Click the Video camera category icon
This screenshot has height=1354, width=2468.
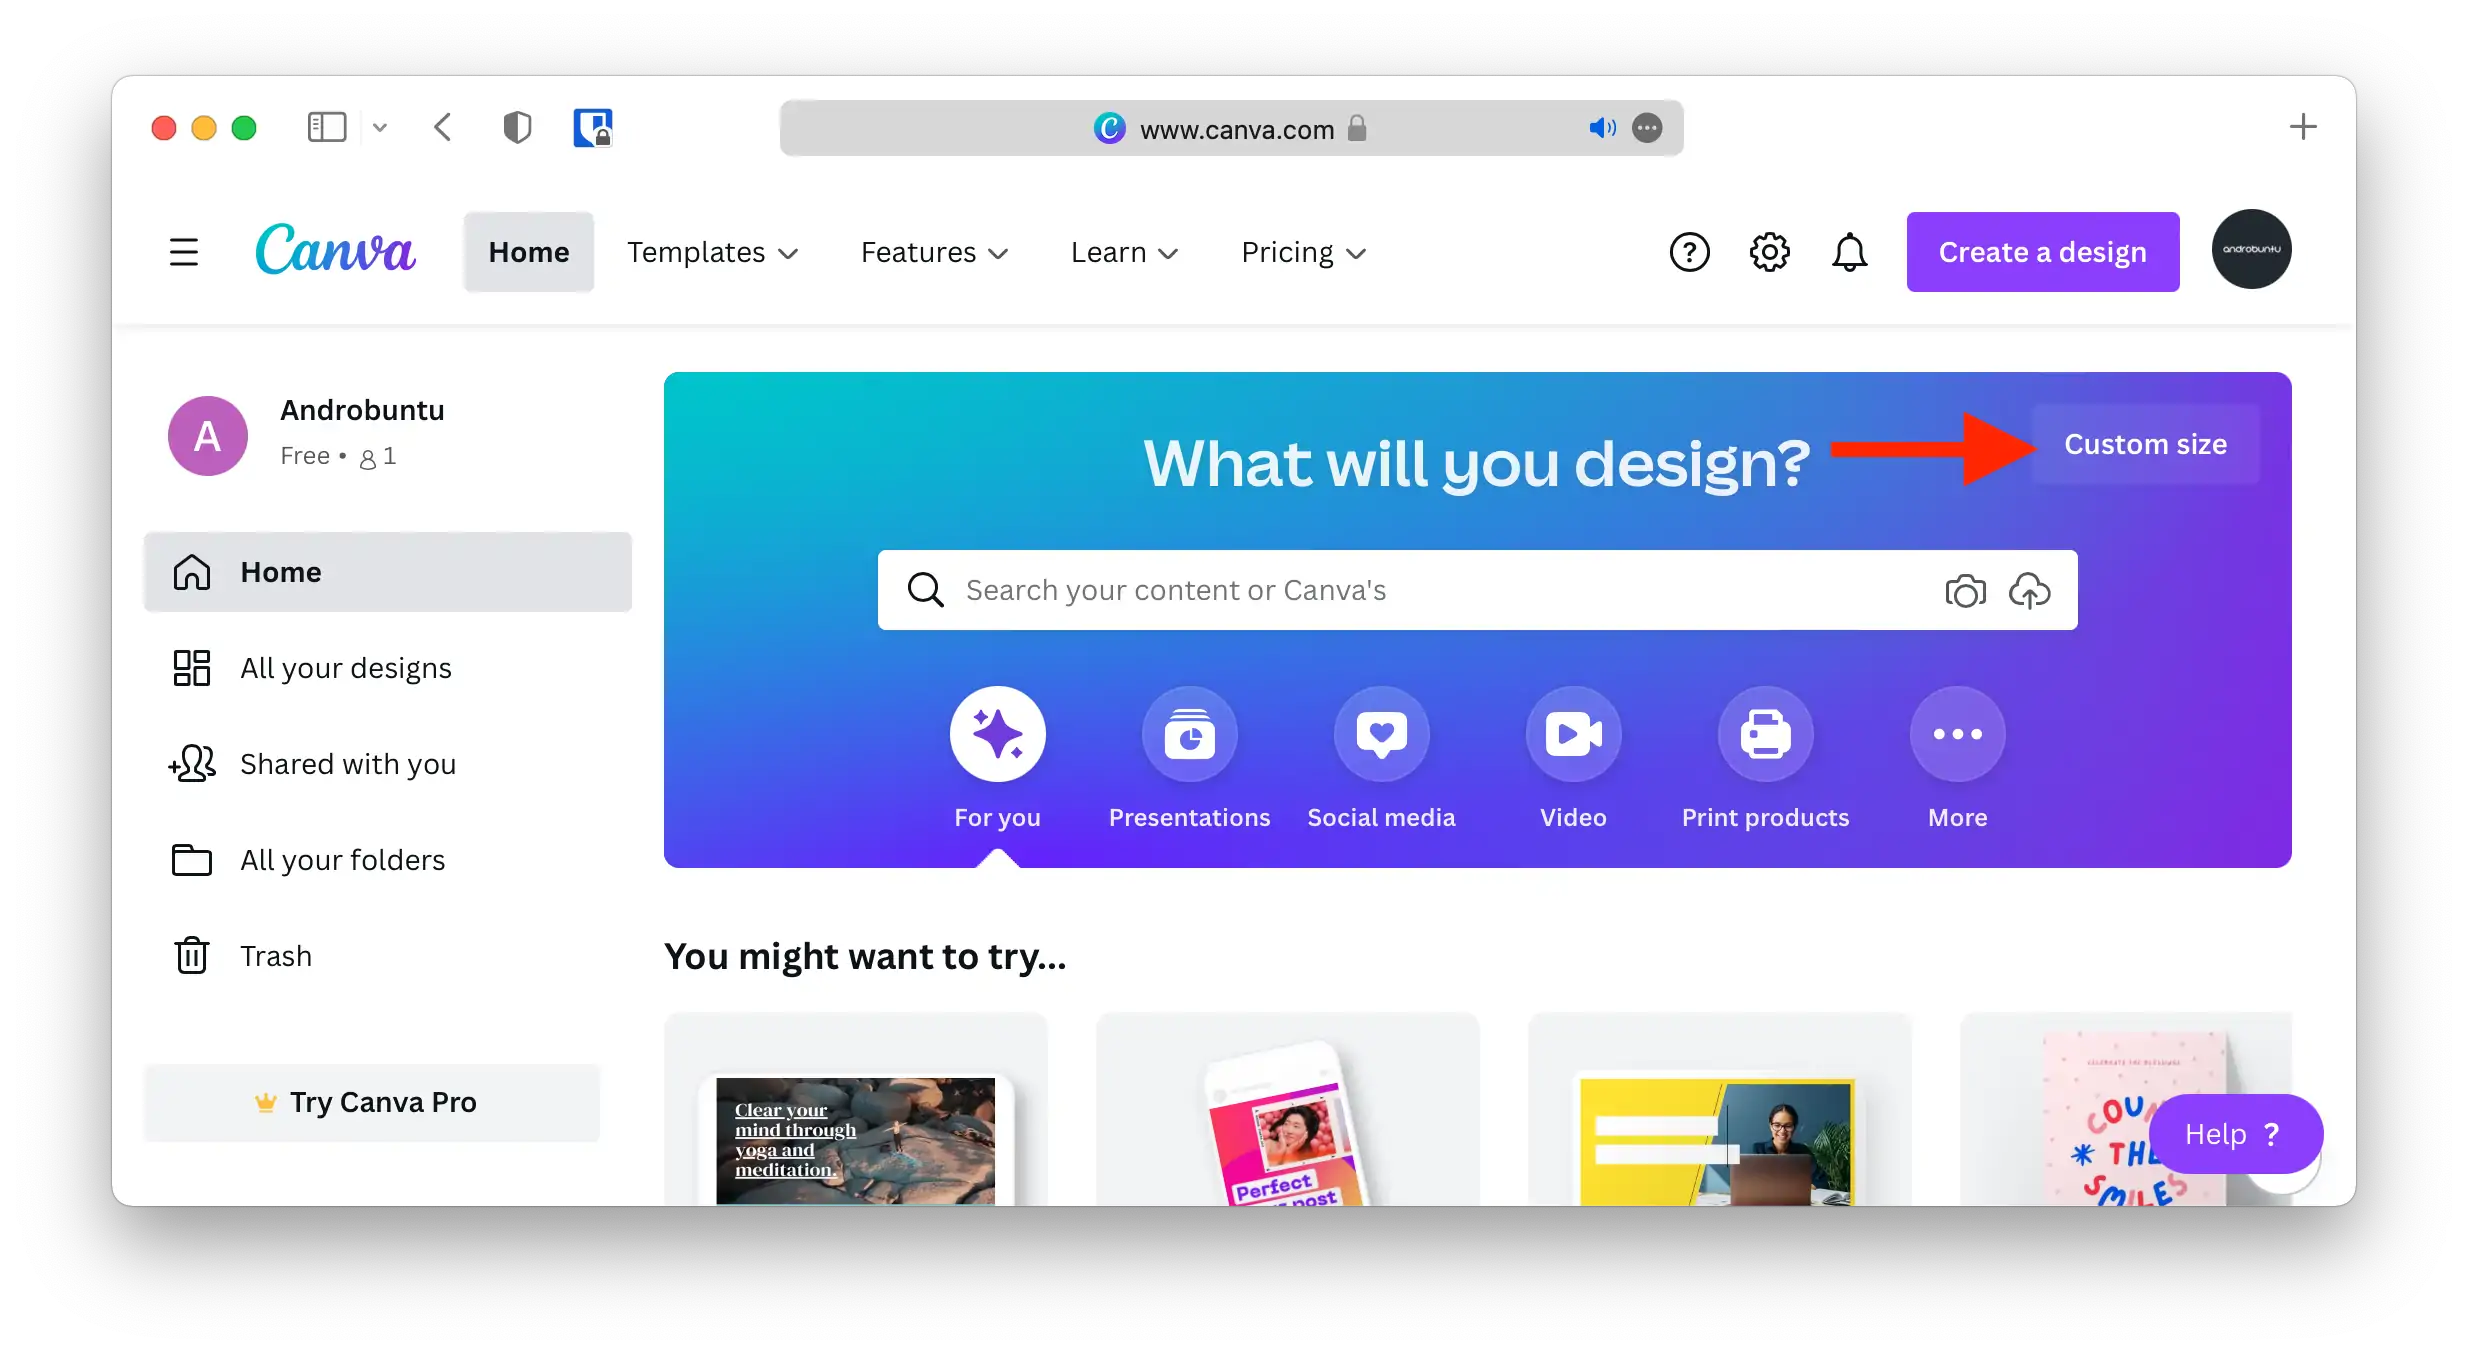tap(1573, 735)
